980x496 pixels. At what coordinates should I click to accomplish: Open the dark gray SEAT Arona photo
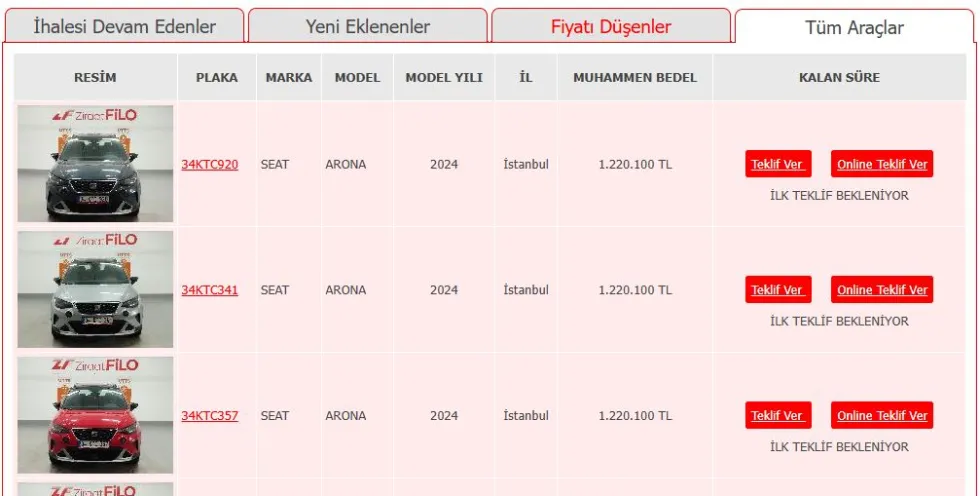[x=95, y=164]
